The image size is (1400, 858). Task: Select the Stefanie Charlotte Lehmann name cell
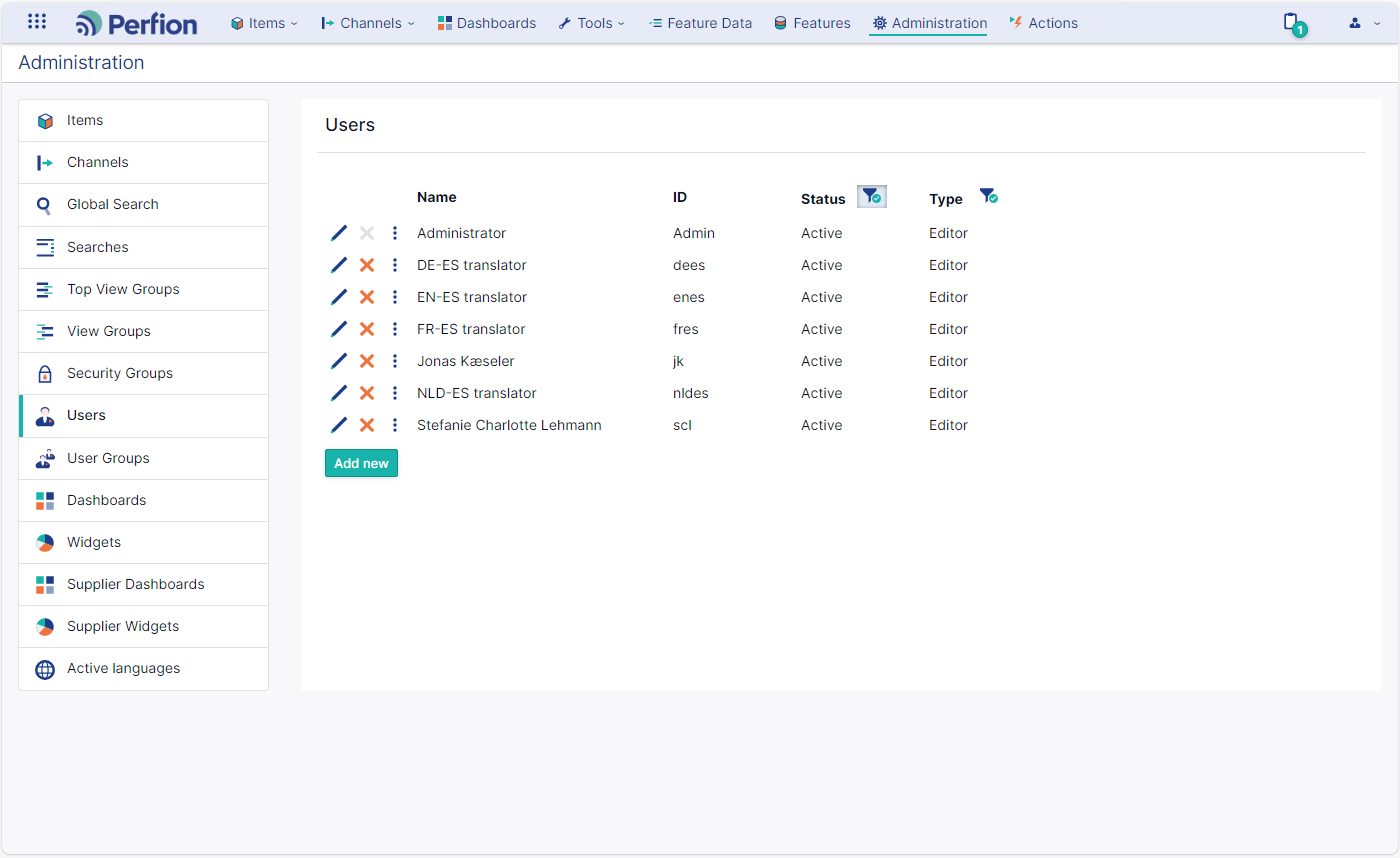pos(509,425)
